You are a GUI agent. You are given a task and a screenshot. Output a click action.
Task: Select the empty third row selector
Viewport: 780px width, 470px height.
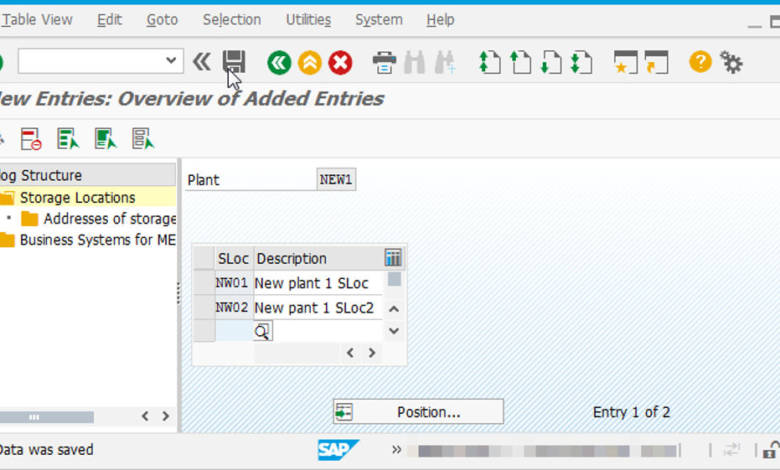pyautogui.click(x=204, y=331)
